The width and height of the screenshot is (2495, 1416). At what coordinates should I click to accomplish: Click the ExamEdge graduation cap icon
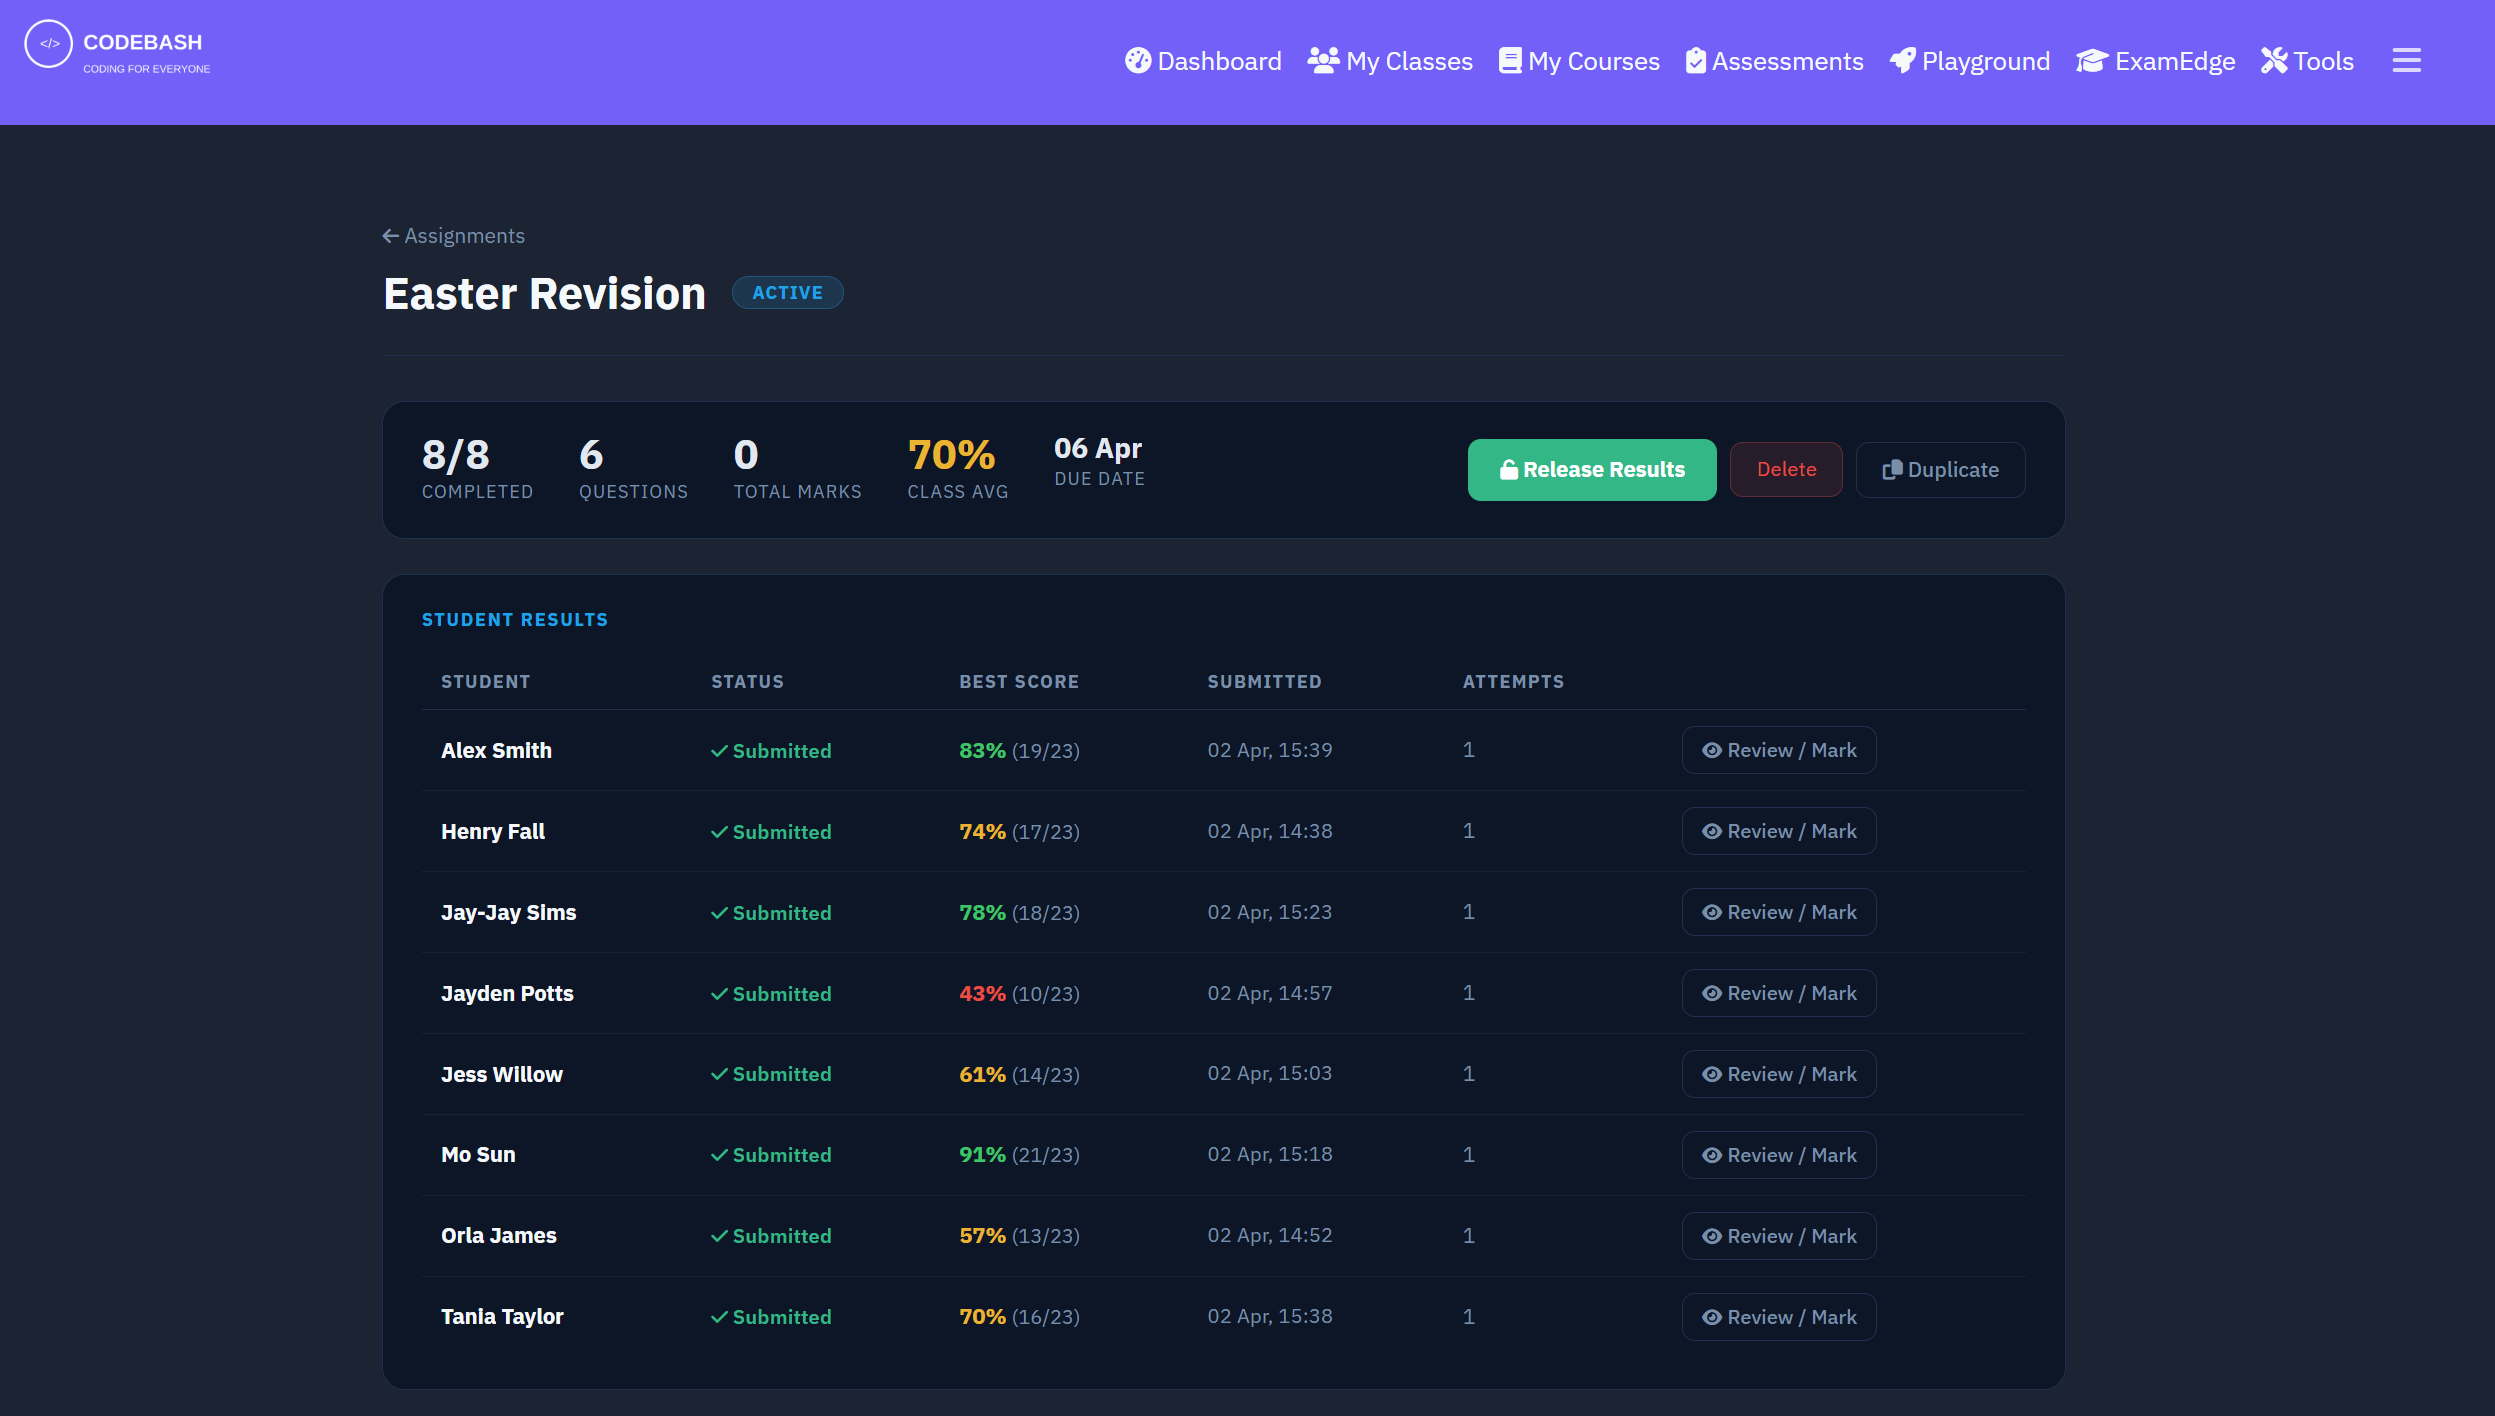(x=2092, y=61)
